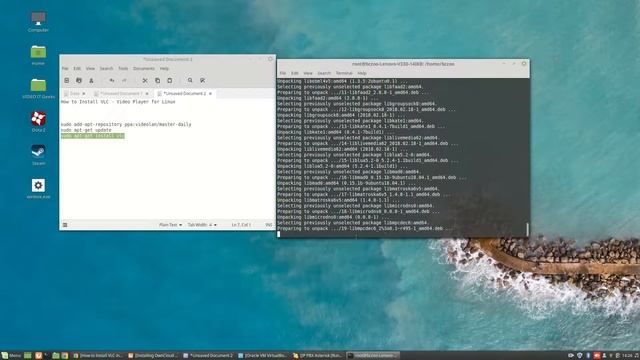Switch to Oracle VM VirtualBox taskbar window
Image resolution: width=640 pixels, height=360 pixels.
click(262, 356)
